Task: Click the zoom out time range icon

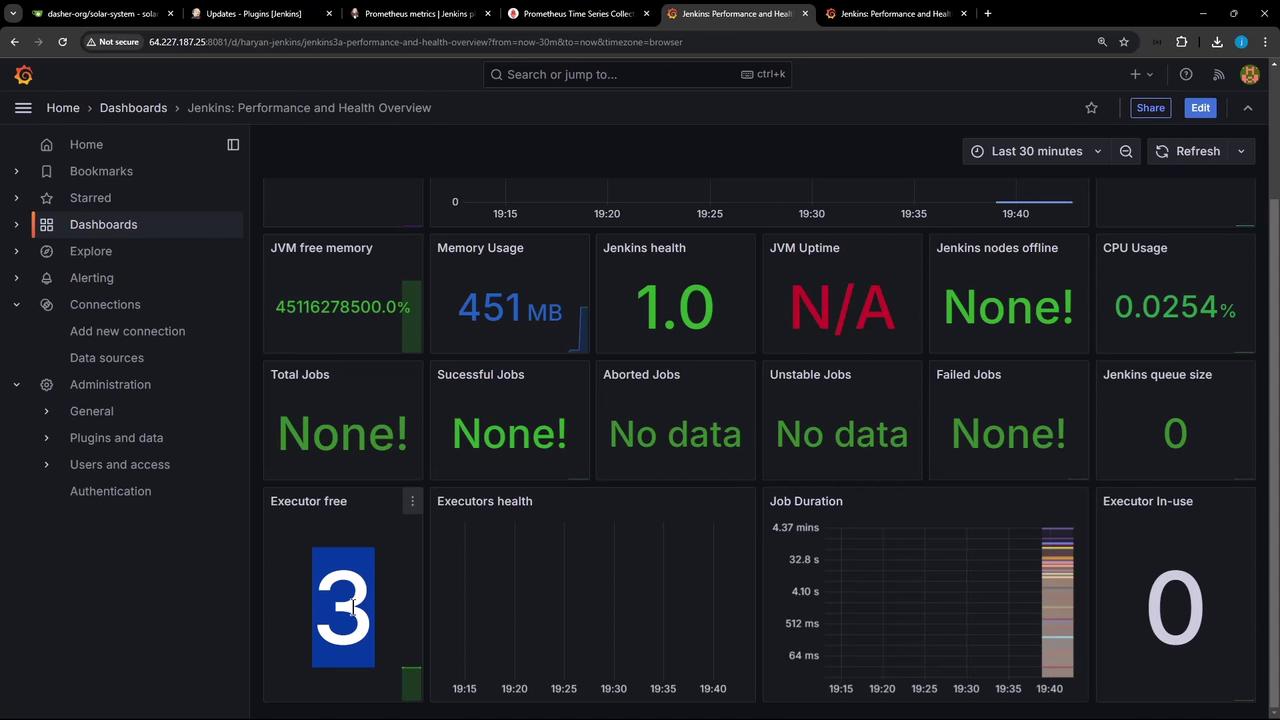Action: pos(1126,151)
